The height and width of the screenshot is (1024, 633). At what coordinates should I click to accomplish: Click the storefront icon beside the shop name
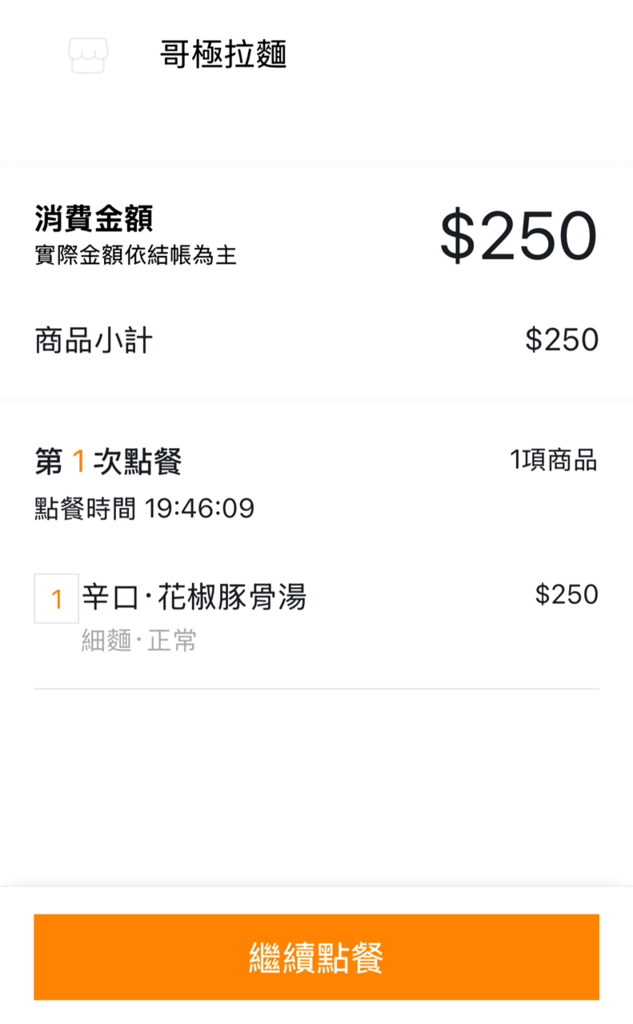click(x=88, y=56)
